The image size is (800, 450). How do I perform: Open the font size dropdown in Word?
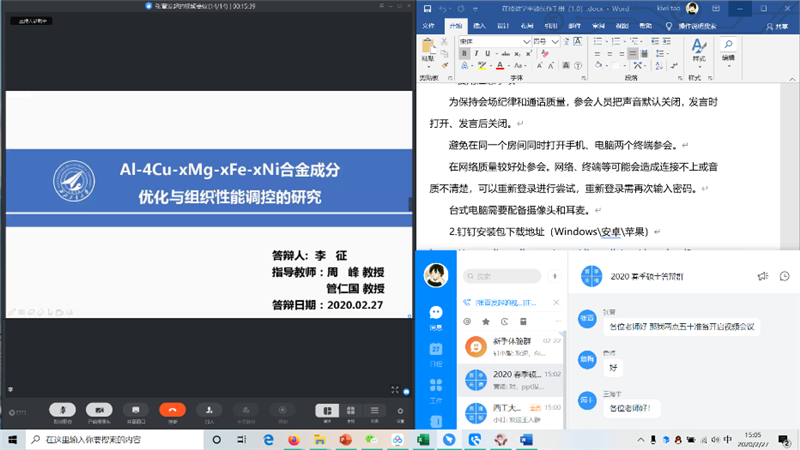coord(555,41)
